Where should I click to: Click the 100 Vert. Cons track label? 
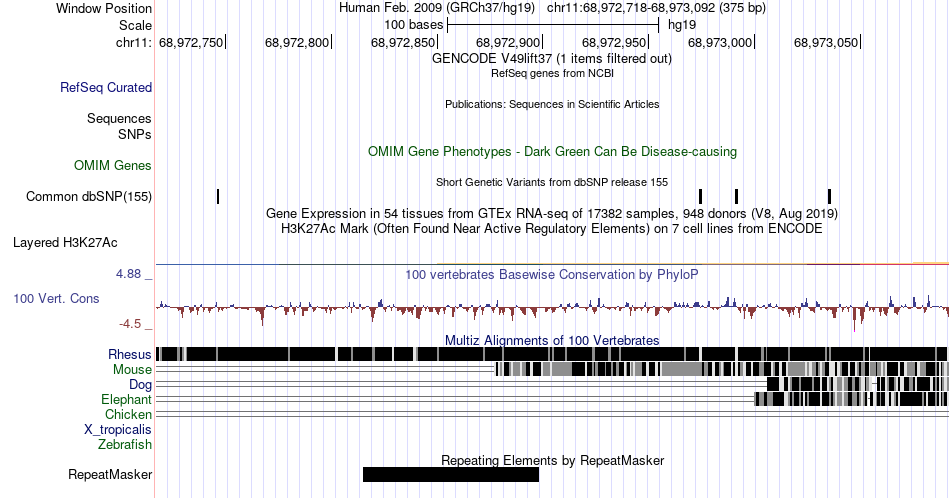click(56, 298)
